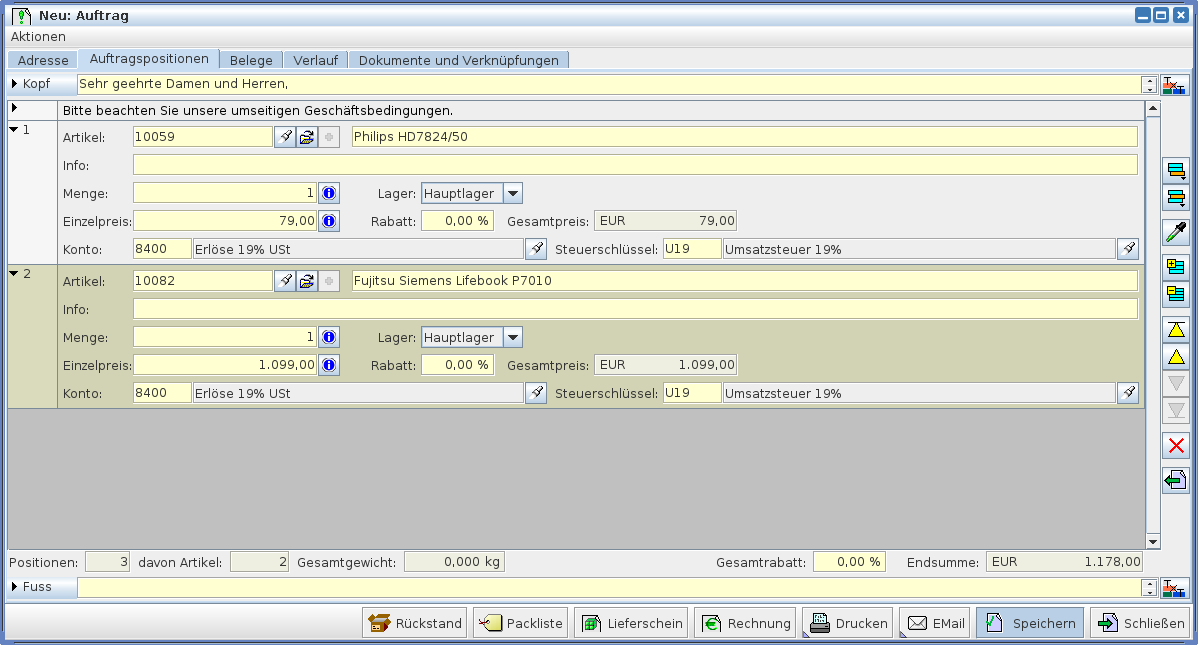Click the Gesamtrabatt input field
This screenshot has height=645, width=1198.
coord(849,562)
